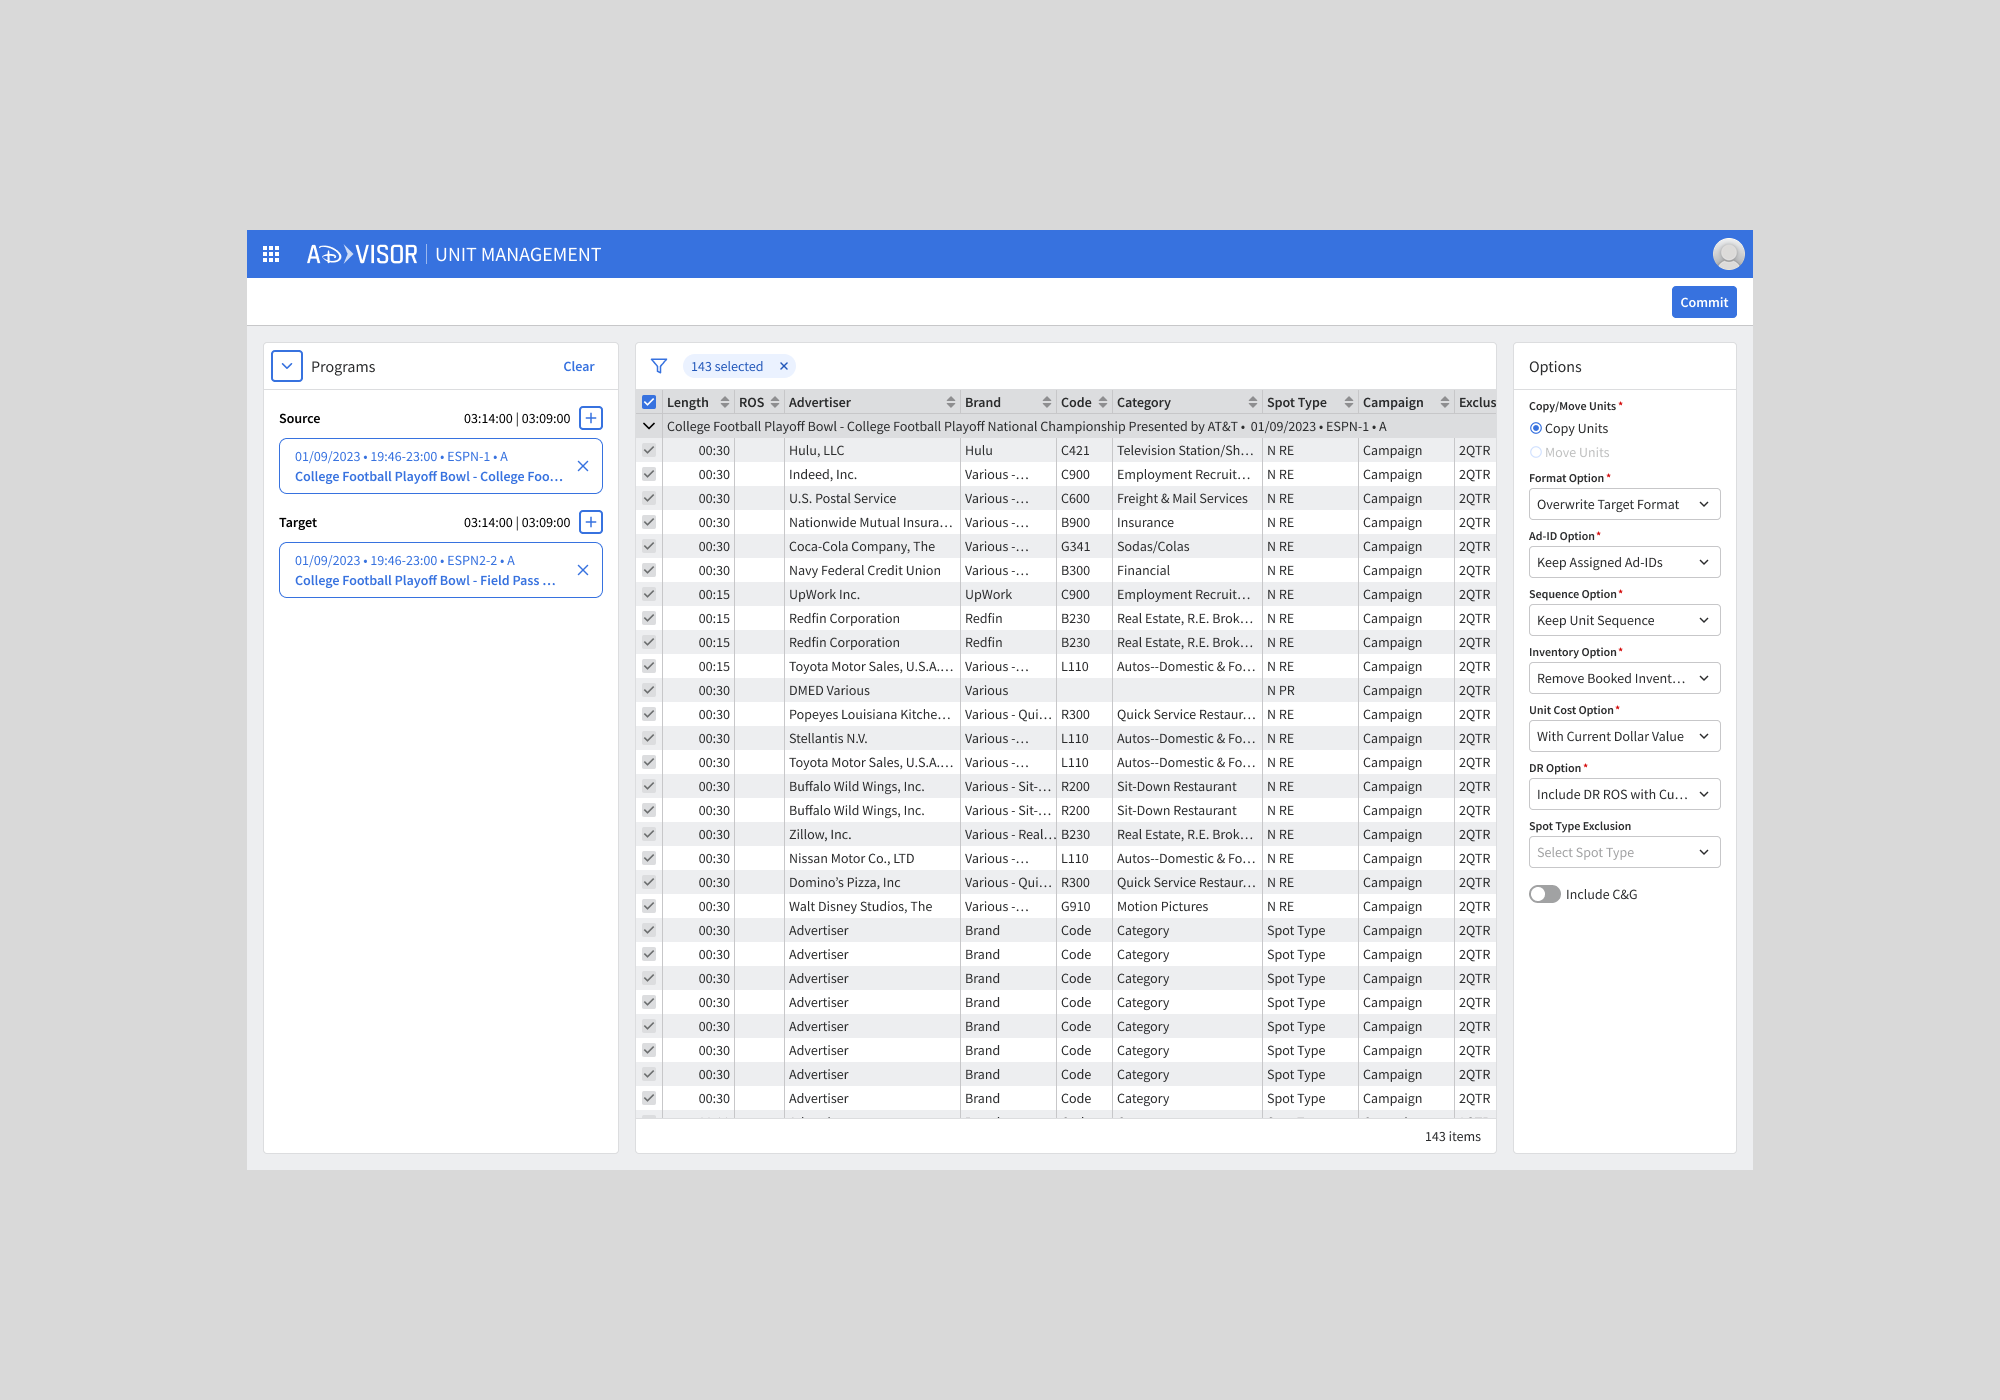Open the app launcher grid icon
This screenshot has width=2000, height=1400.
click(x=271, y=254)
